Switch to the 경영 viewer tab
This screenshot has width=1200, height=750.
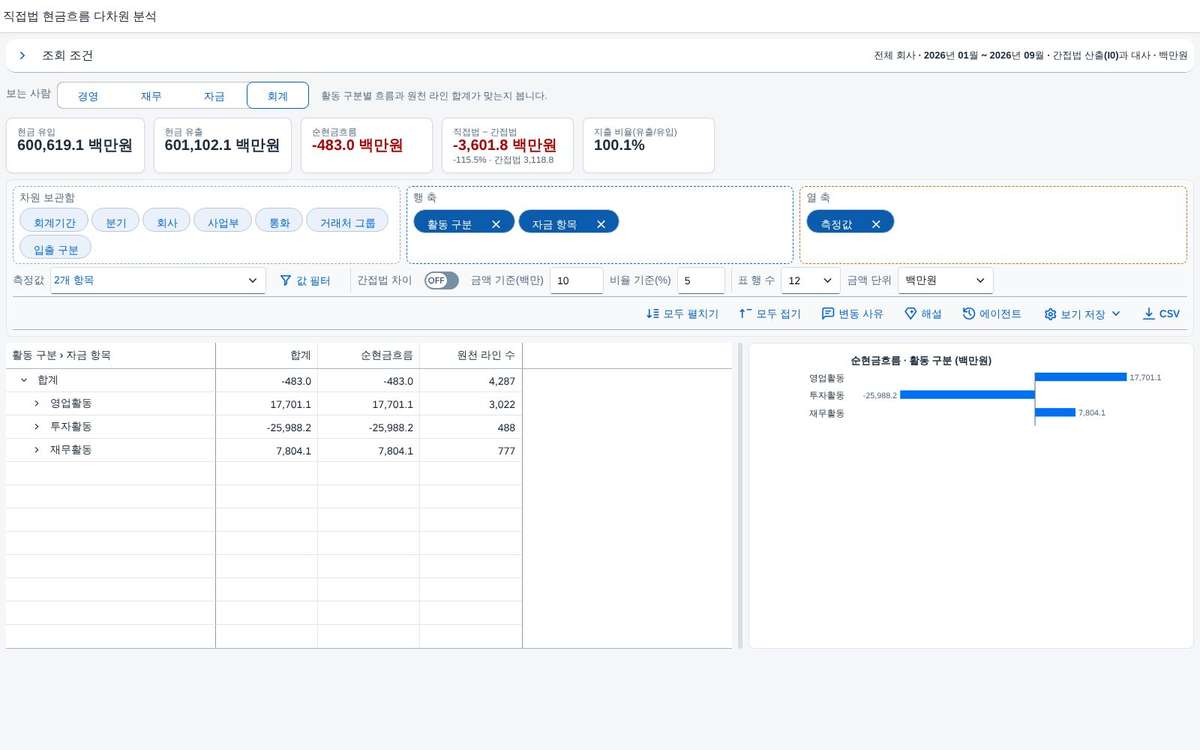coord(88,96)
